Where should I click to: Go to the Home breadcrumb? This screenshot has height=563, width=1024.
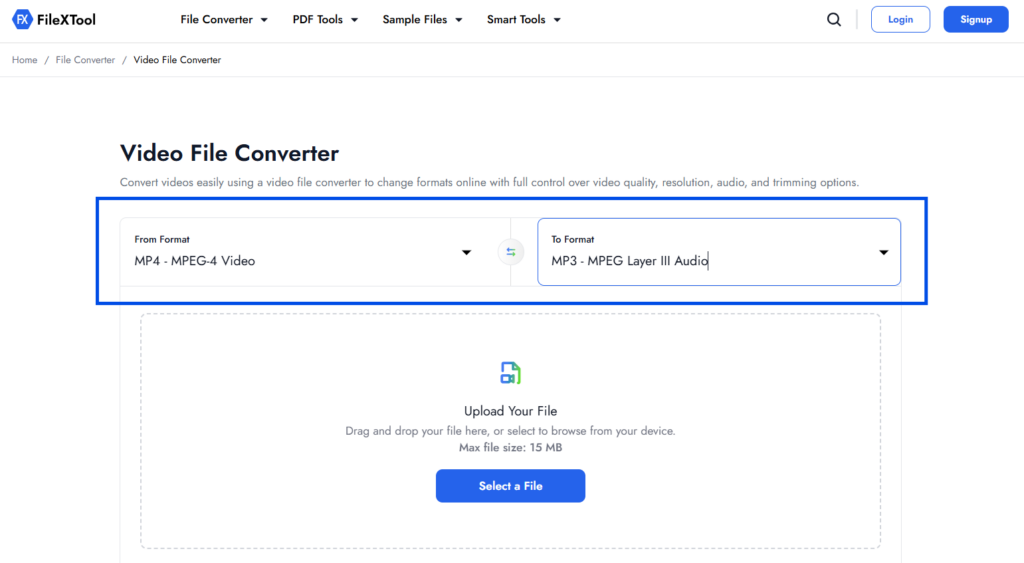[x=25, y=60]
